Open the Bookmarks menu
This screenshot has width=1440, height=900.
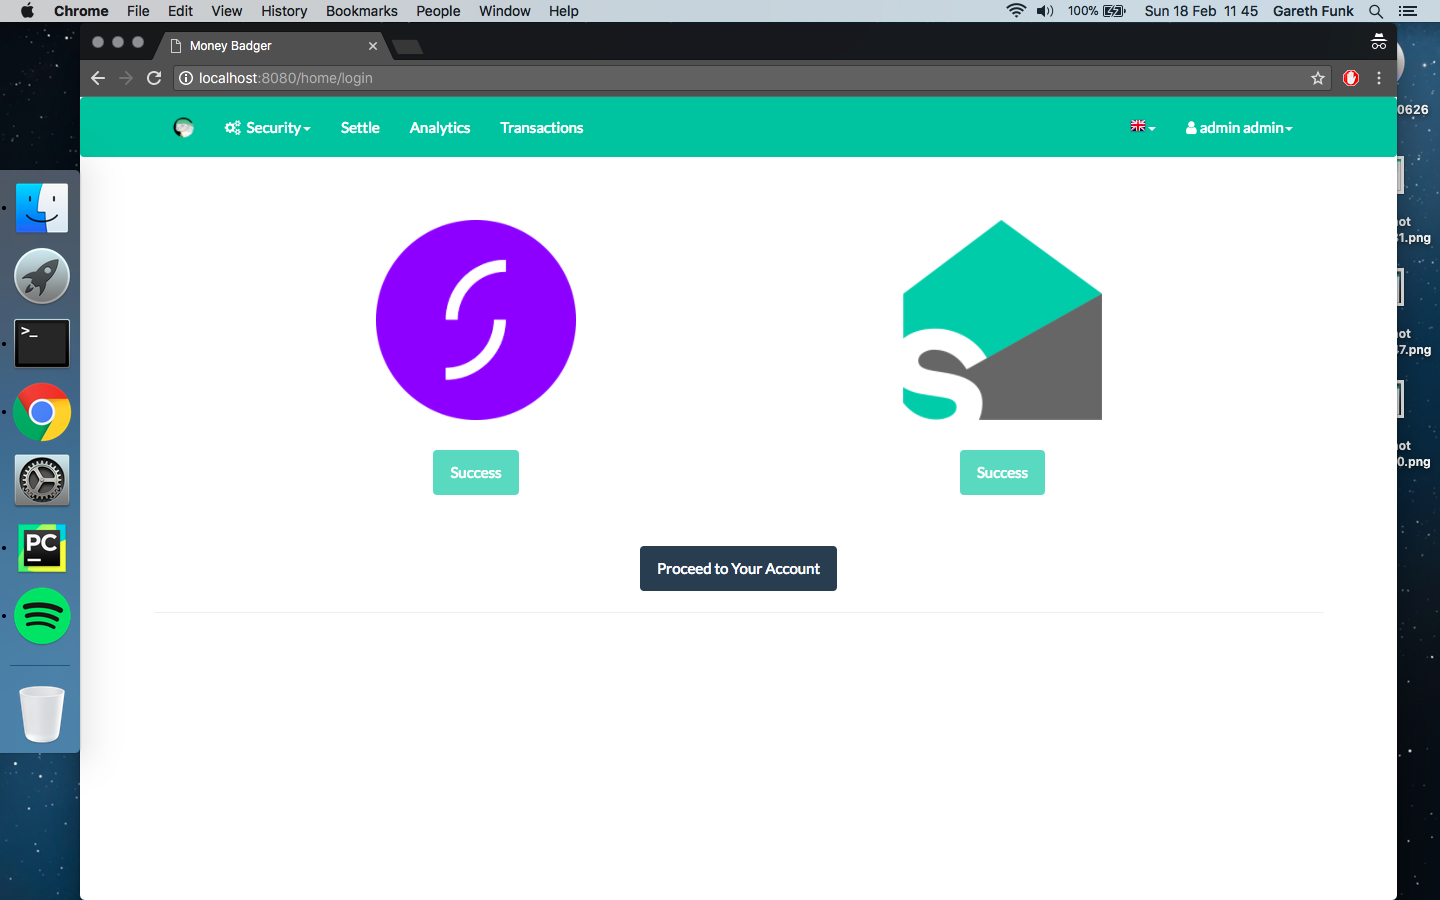point(362,11)
